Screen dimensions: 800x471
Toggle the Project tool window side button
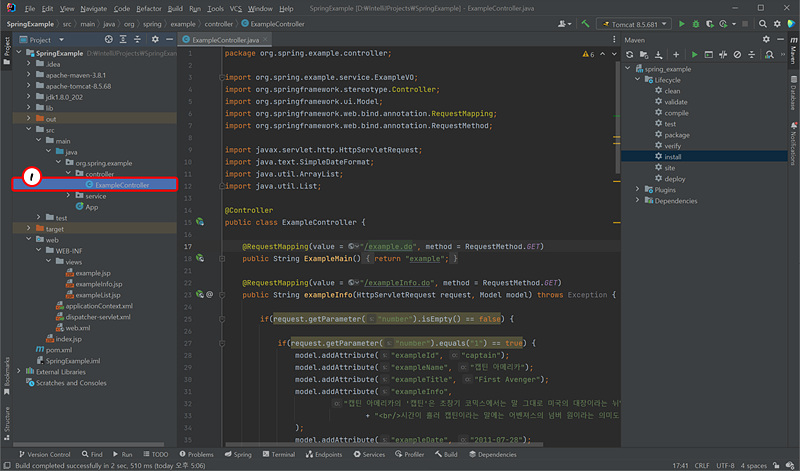coord(7,51)
